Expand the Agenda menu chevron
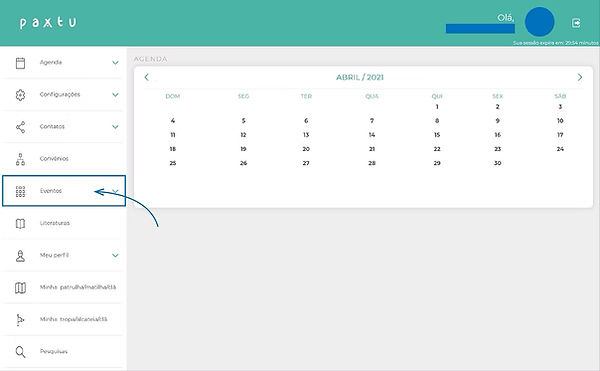Image resolution: width=600 pixels, height=371 pixels. click(x=115, y=62)
